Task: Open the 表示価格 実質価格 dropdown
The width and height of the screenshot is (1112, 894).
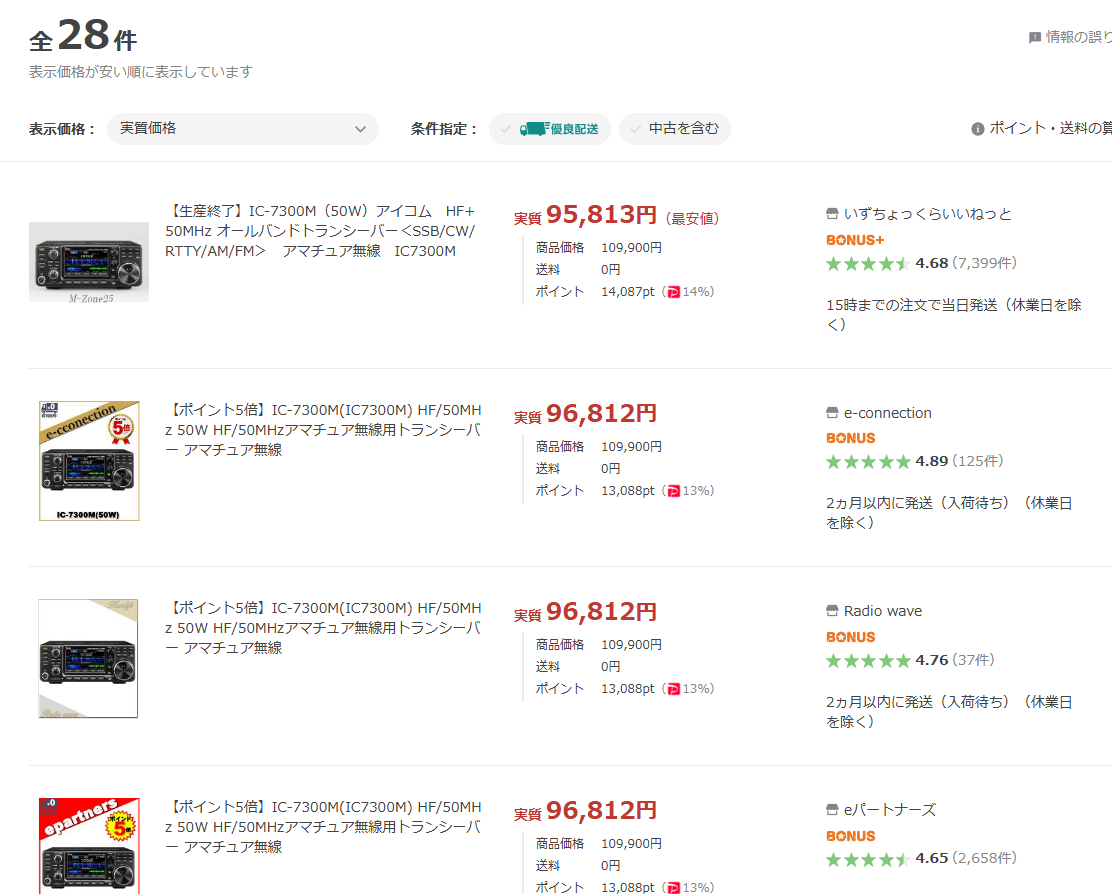Action: (x=242, y=129)
